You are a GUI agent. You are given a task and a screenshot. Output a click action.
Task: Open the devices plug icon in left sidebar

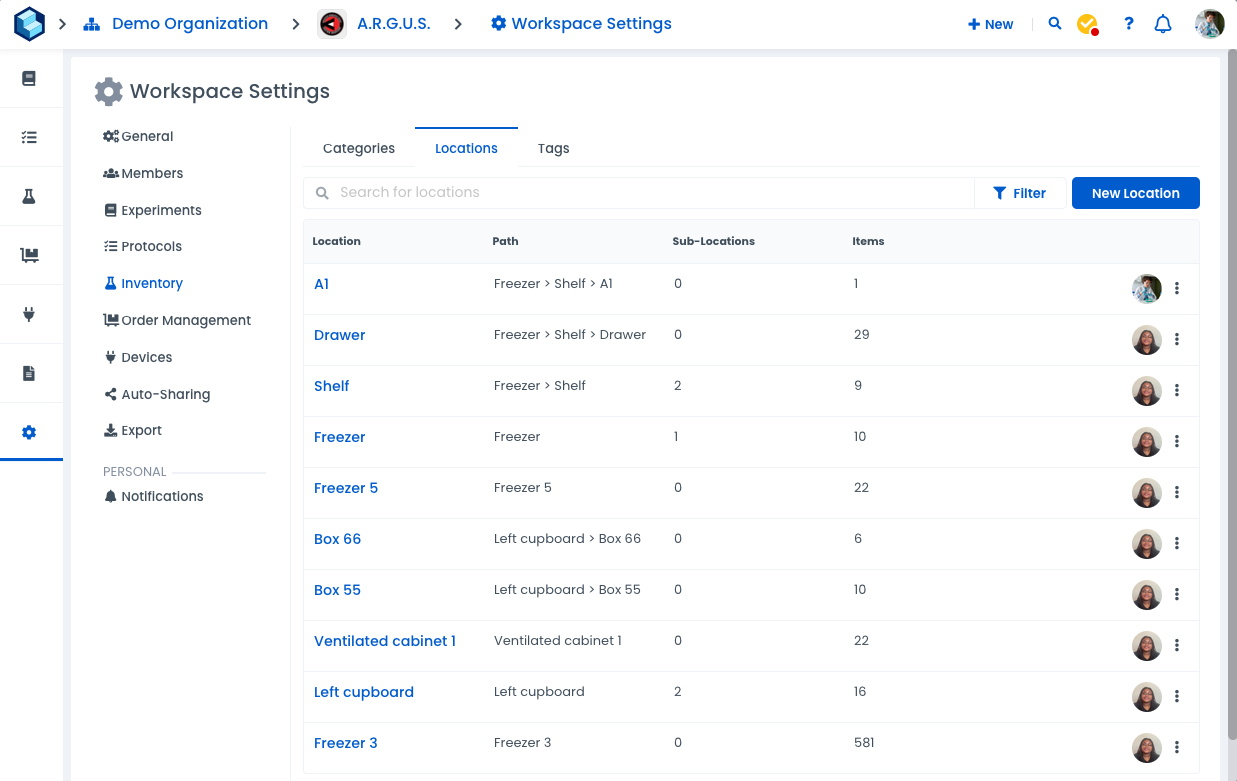[x=29, y=315]
